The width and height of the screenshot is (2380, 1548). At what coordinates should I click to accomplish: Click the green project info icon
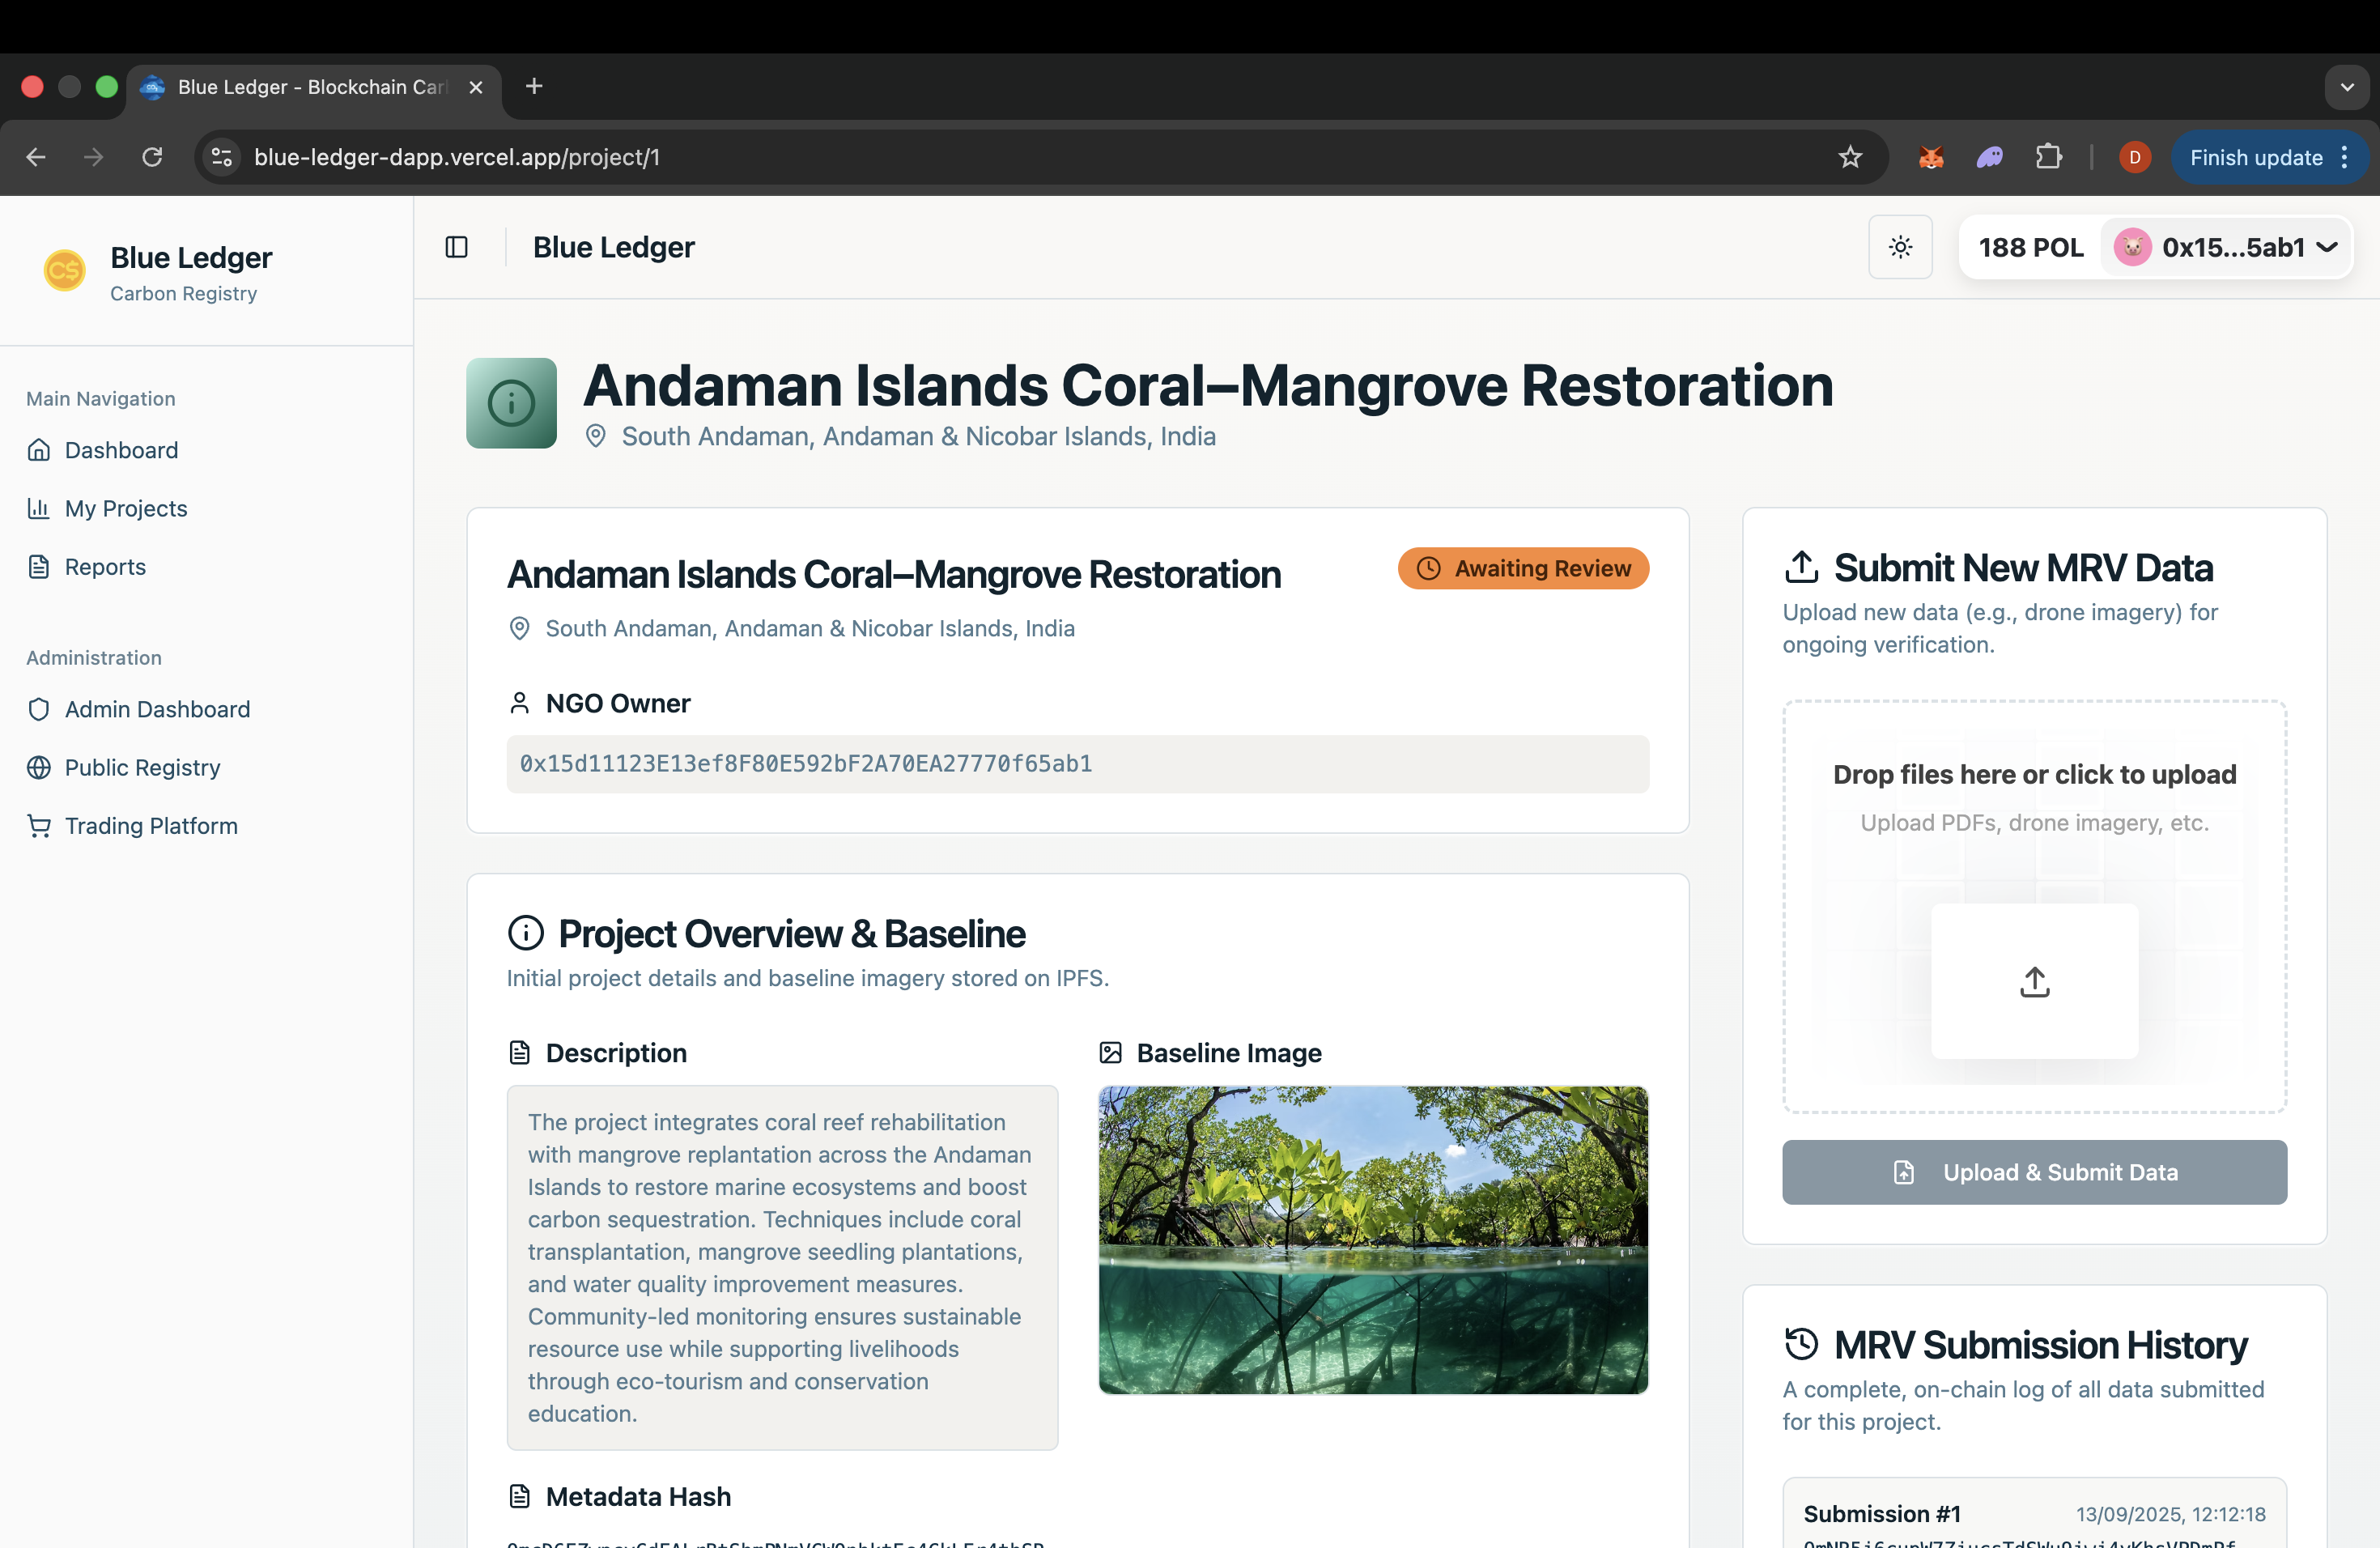511,403
